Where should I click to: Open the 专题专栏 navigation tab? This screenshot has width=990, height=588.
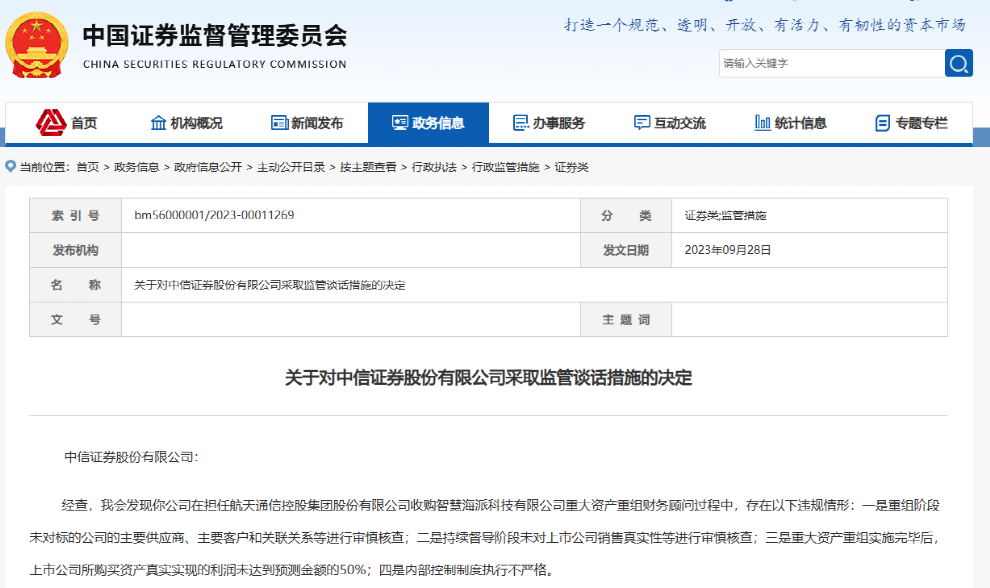click(912, 123)
